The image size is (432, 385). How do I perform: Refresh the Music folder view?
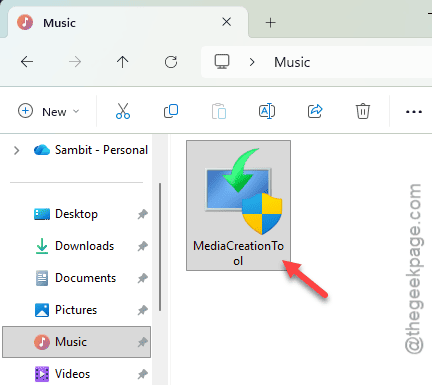coord(171,62)
